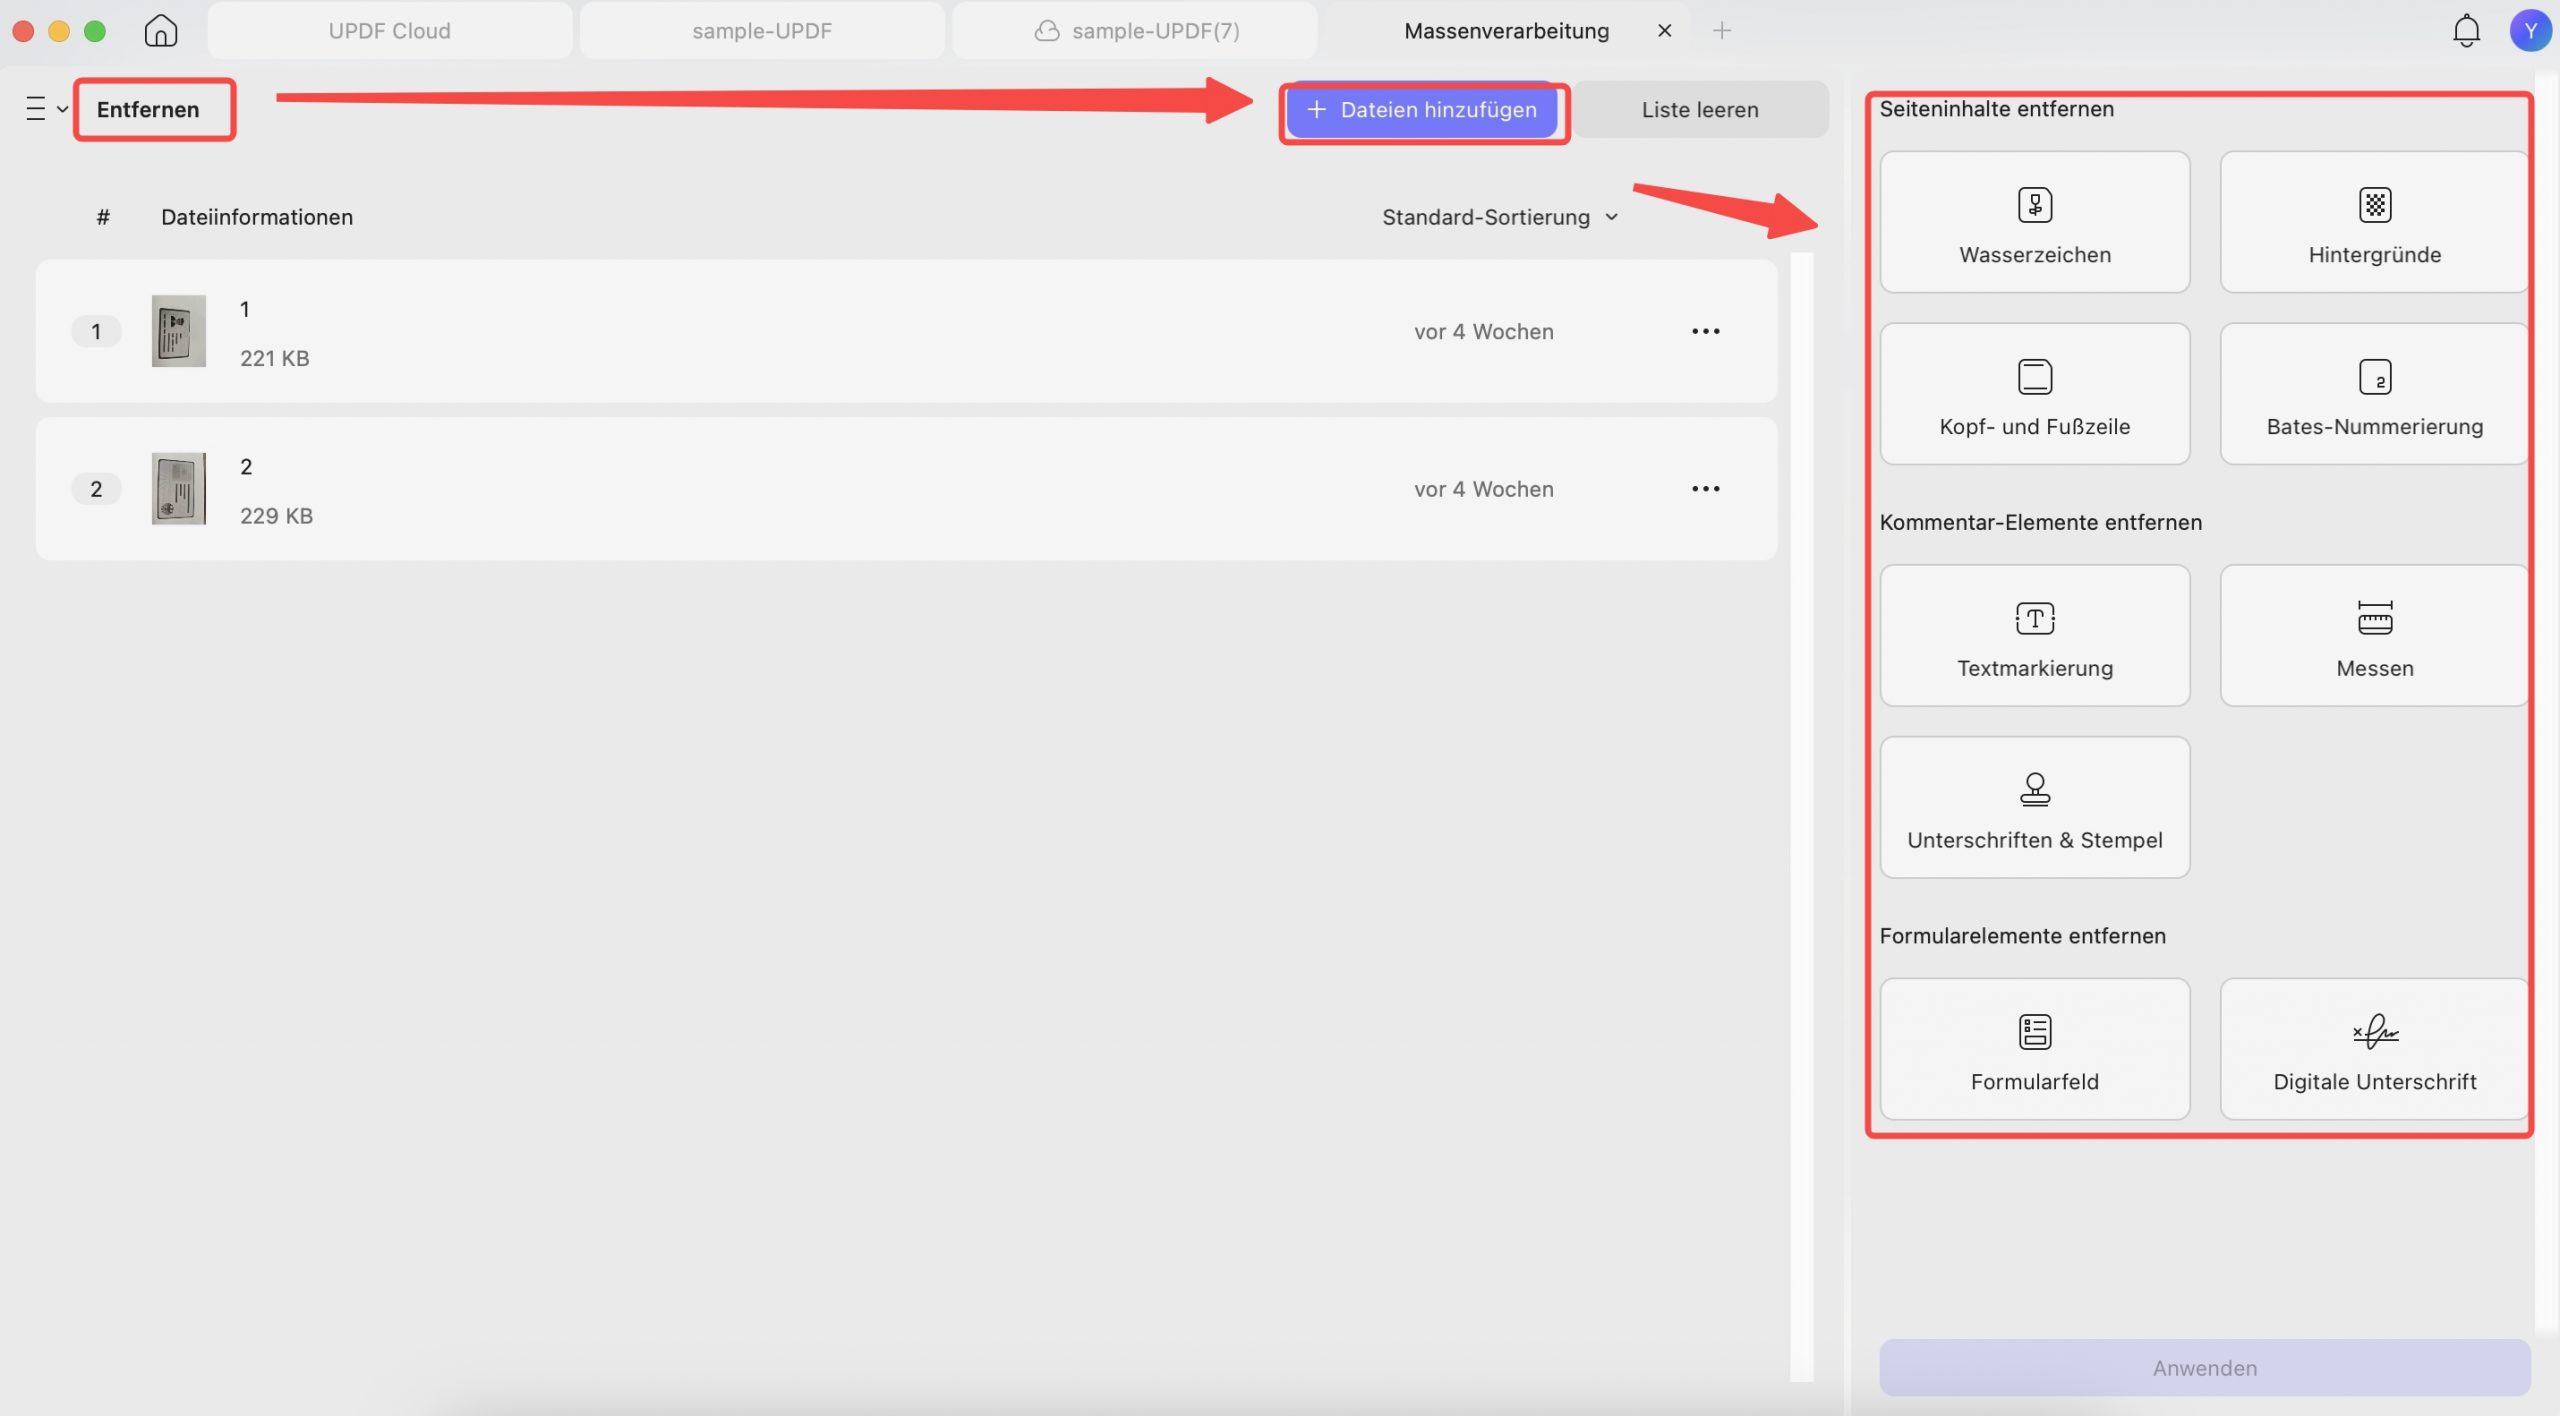Select Messen comment removal

2374,636
